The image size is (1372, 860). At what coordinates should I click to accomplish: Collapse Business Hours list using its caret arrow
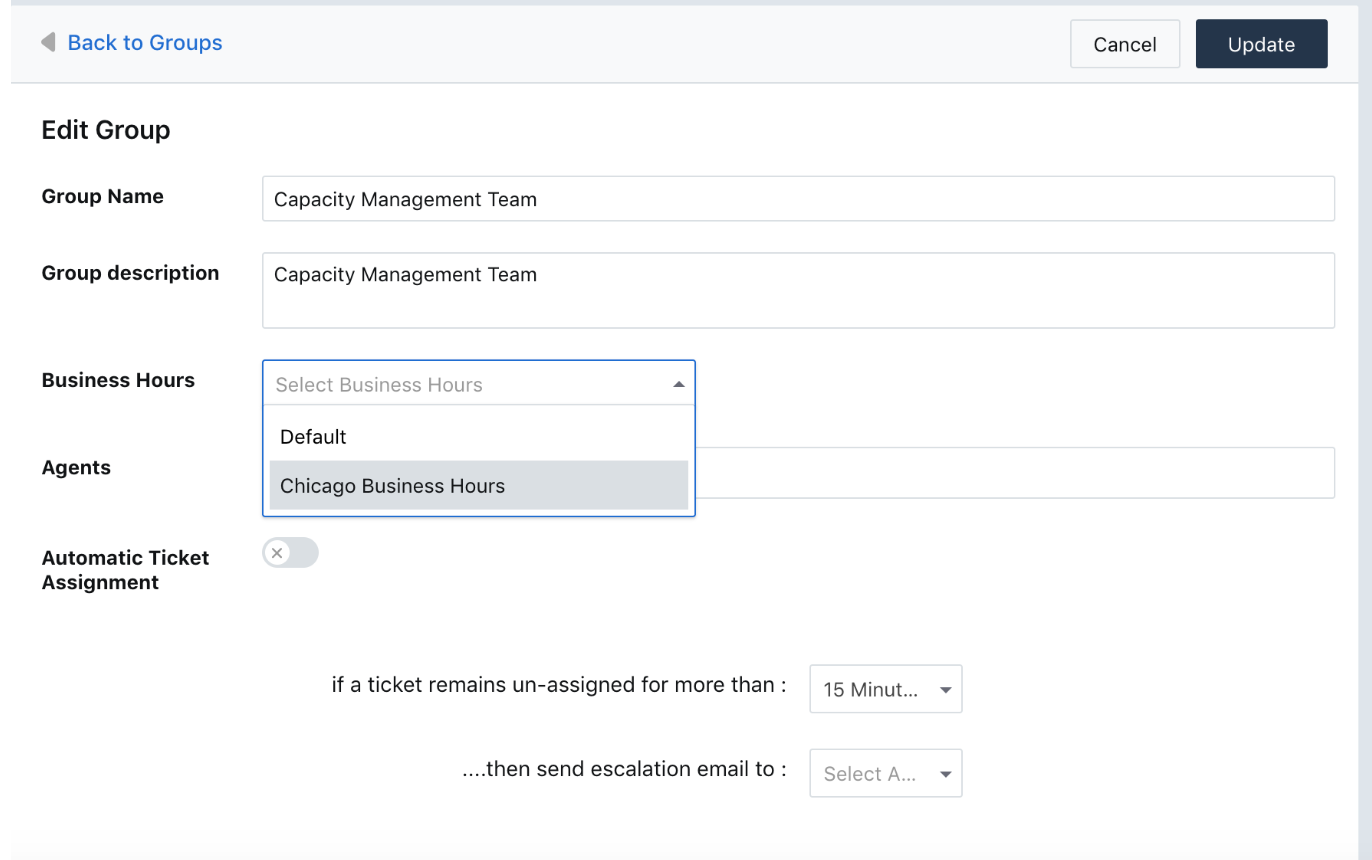(x=679, y=385)
